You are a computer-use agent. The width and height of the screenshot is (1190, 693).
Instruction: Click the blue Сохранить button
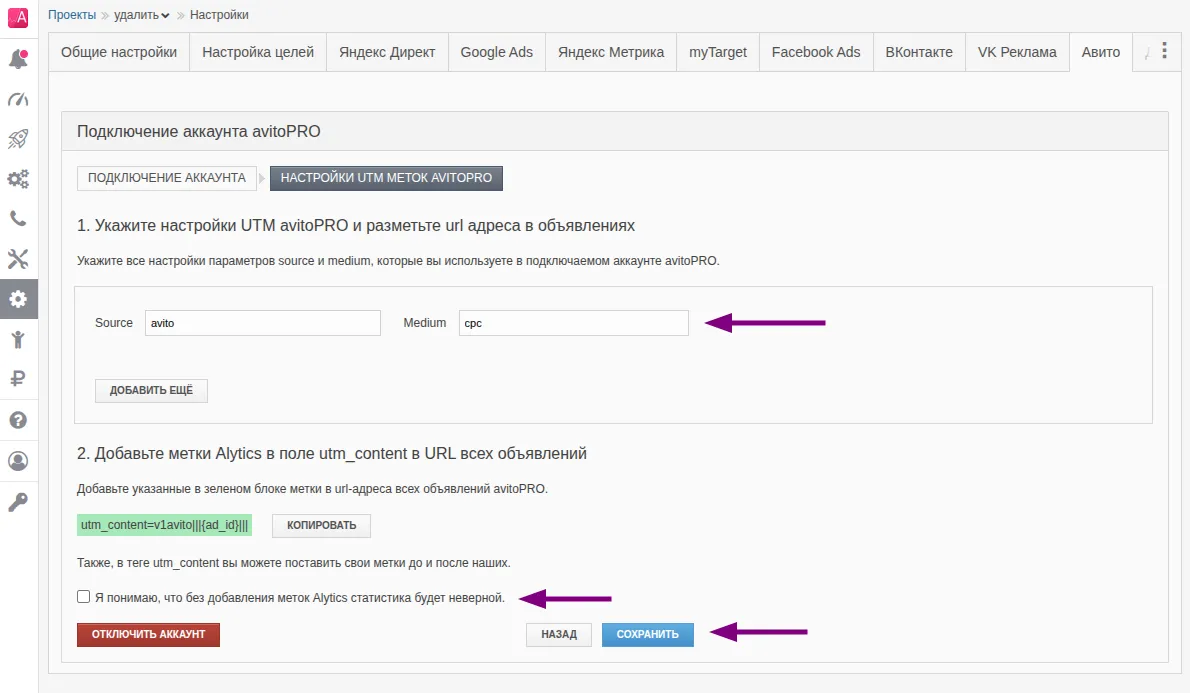point(647,635)
